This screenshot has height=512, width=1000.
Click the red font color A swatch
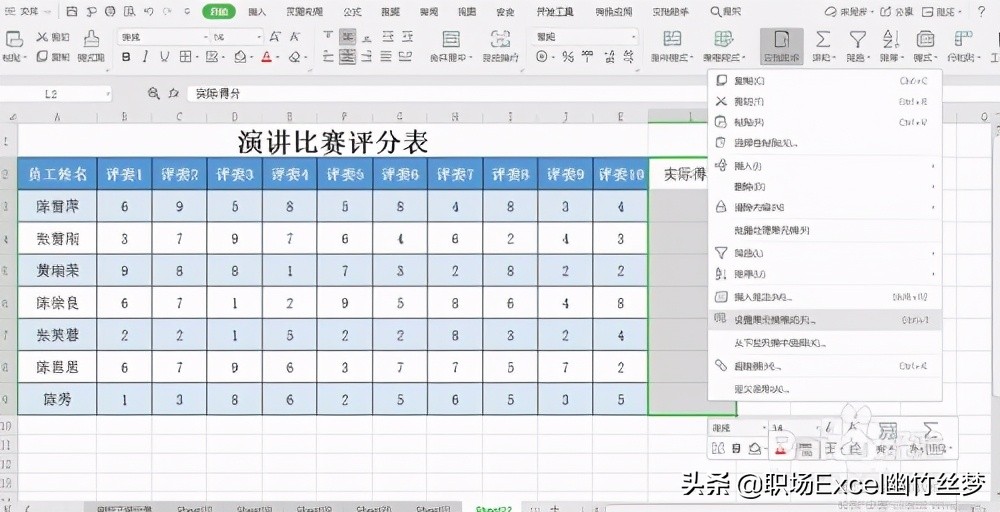tap(267, 57)
